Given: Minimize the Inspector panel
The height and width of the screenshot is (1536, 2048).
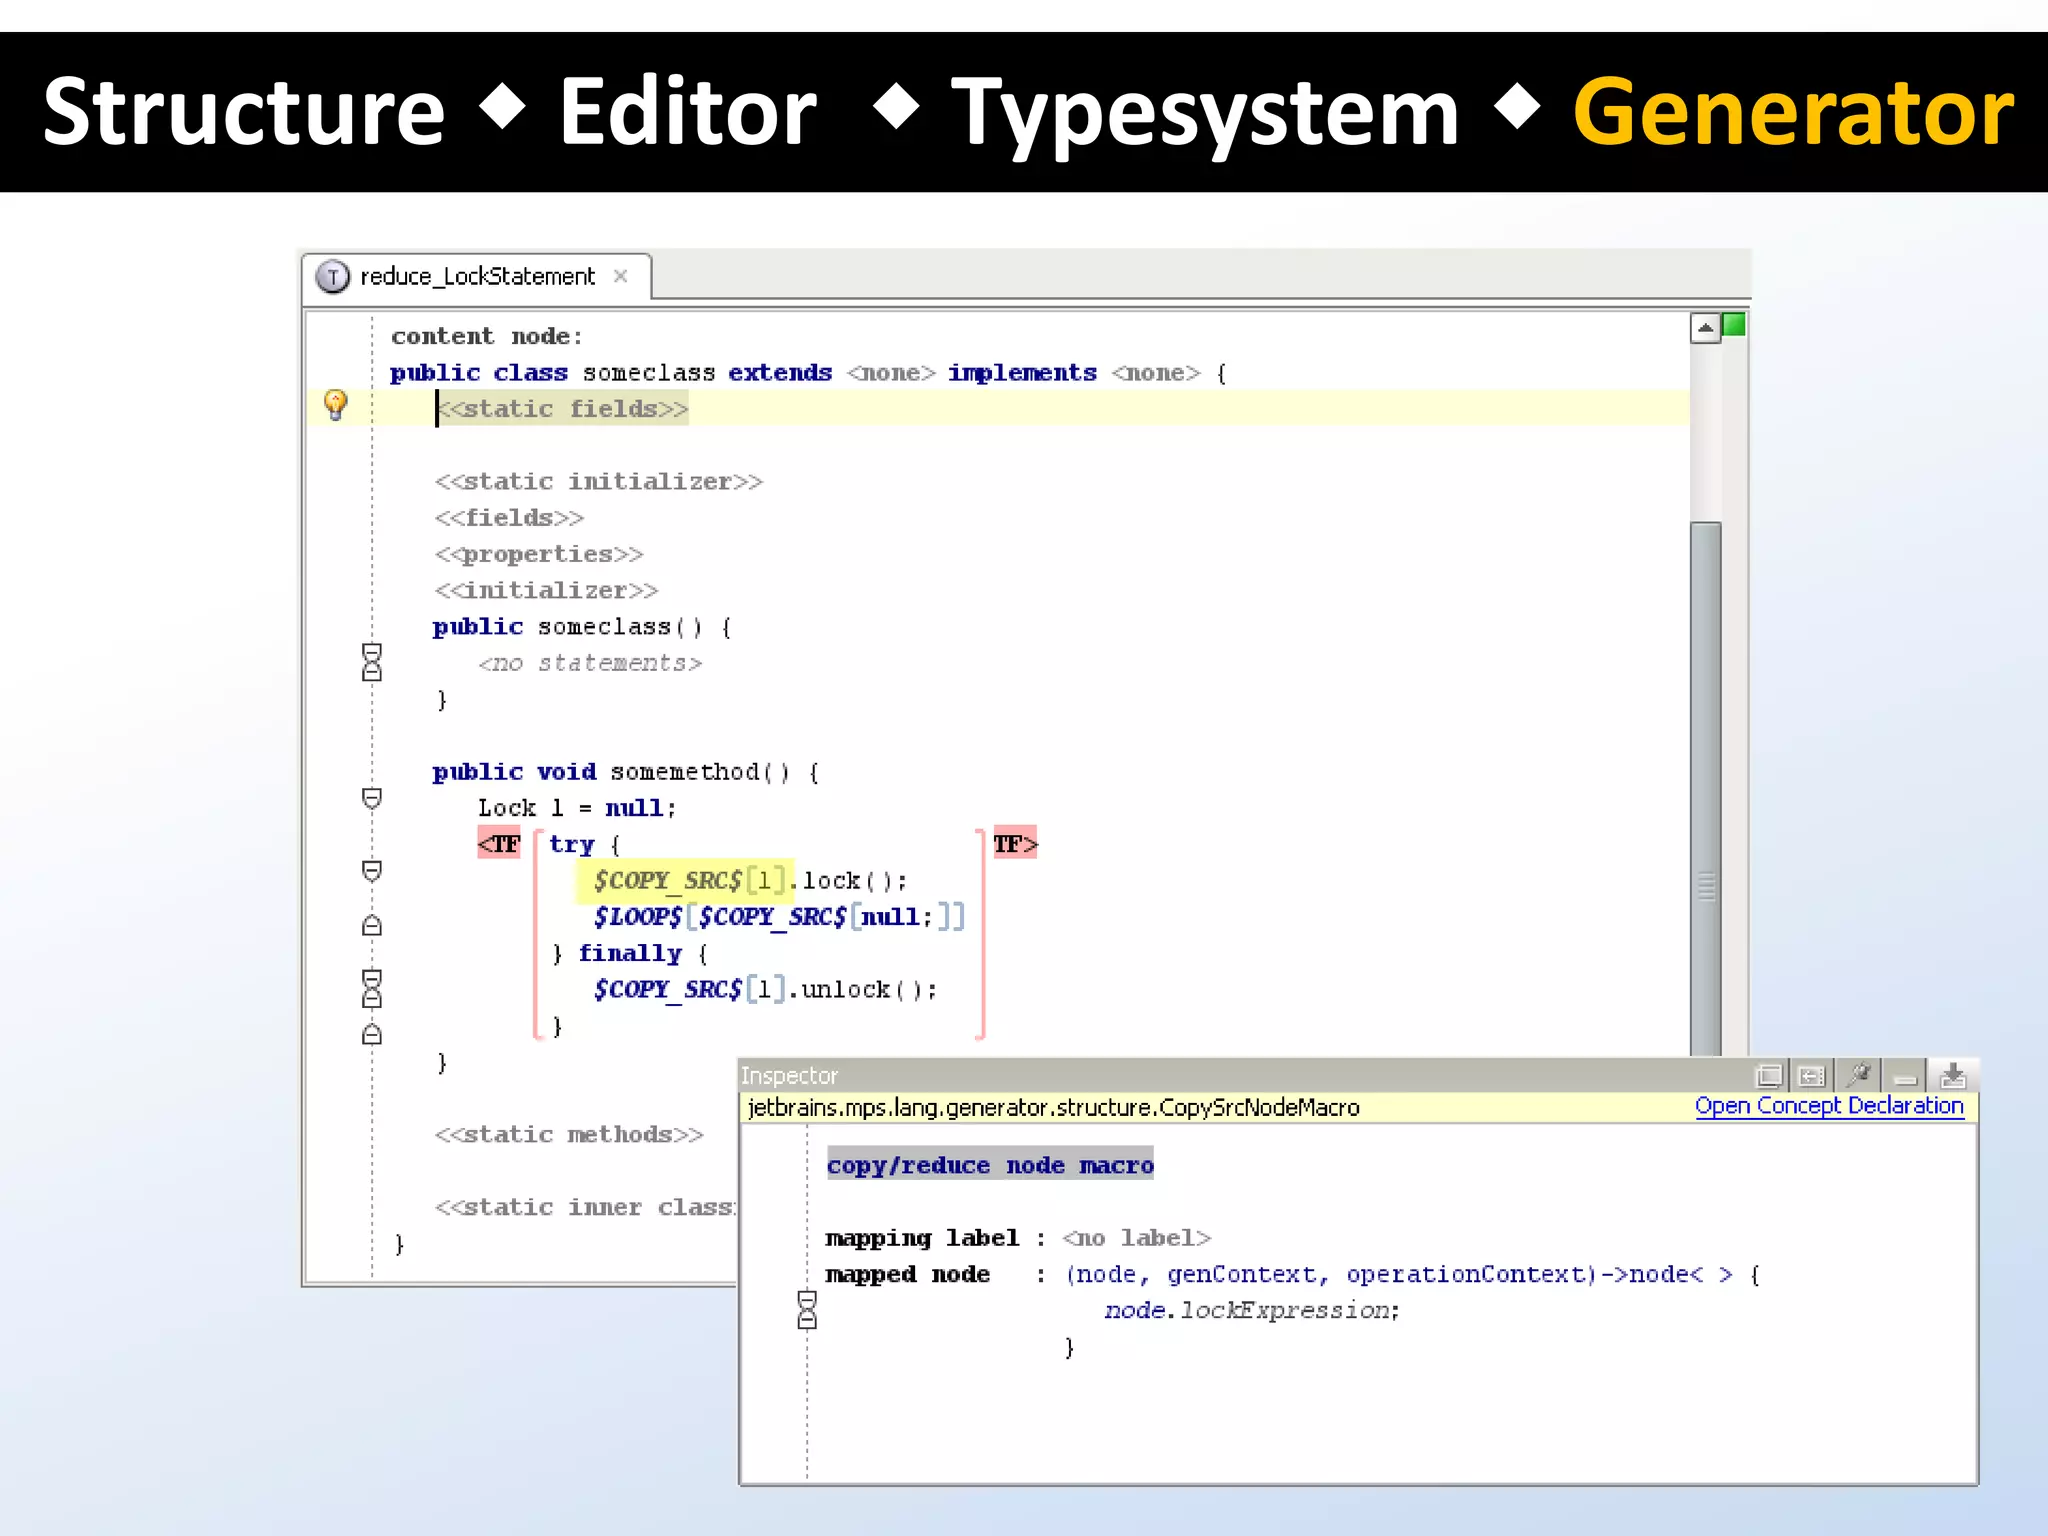Looking at the screenshot, I should coord(1906,1078).
